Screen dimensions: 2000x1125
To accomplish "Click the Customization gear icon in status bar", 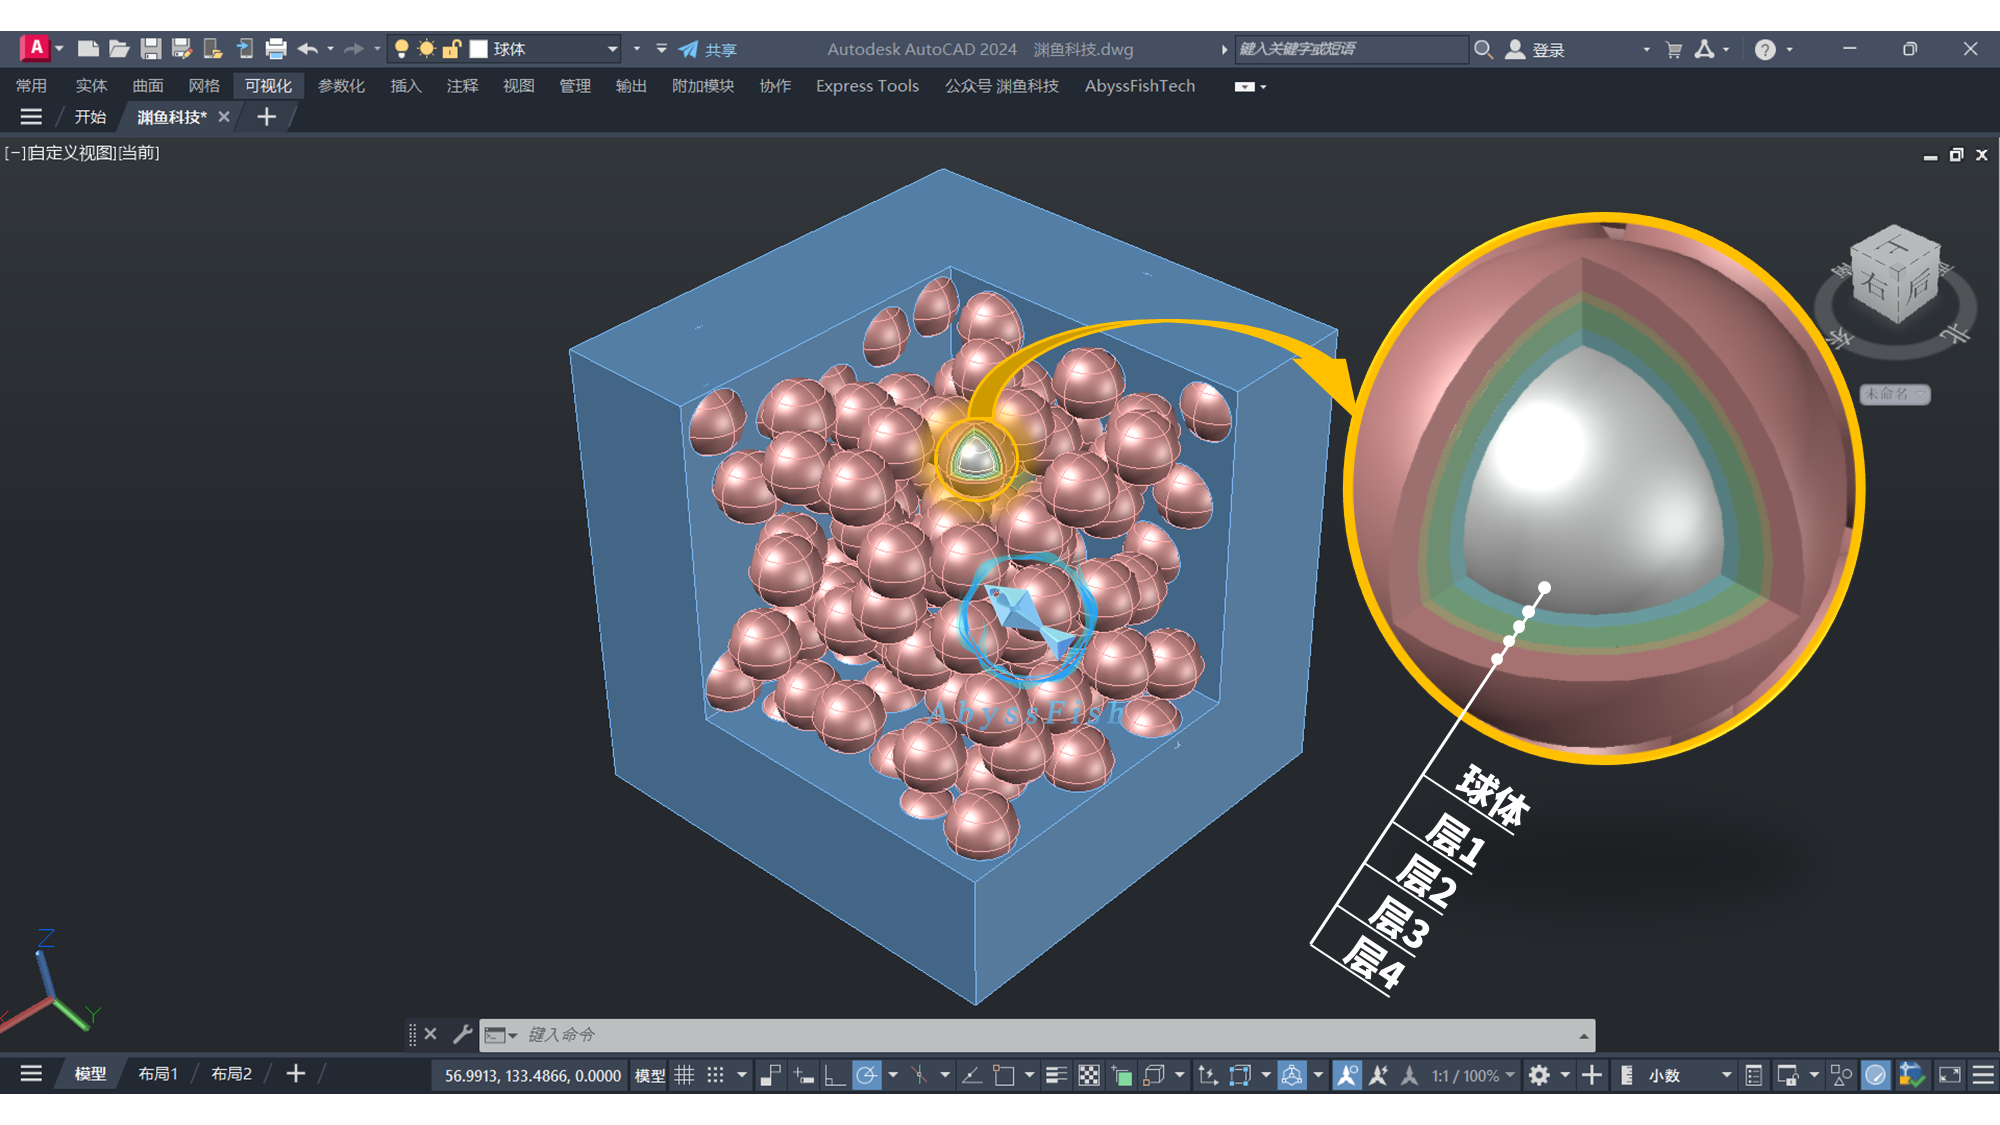I will click(1539, 1075).
